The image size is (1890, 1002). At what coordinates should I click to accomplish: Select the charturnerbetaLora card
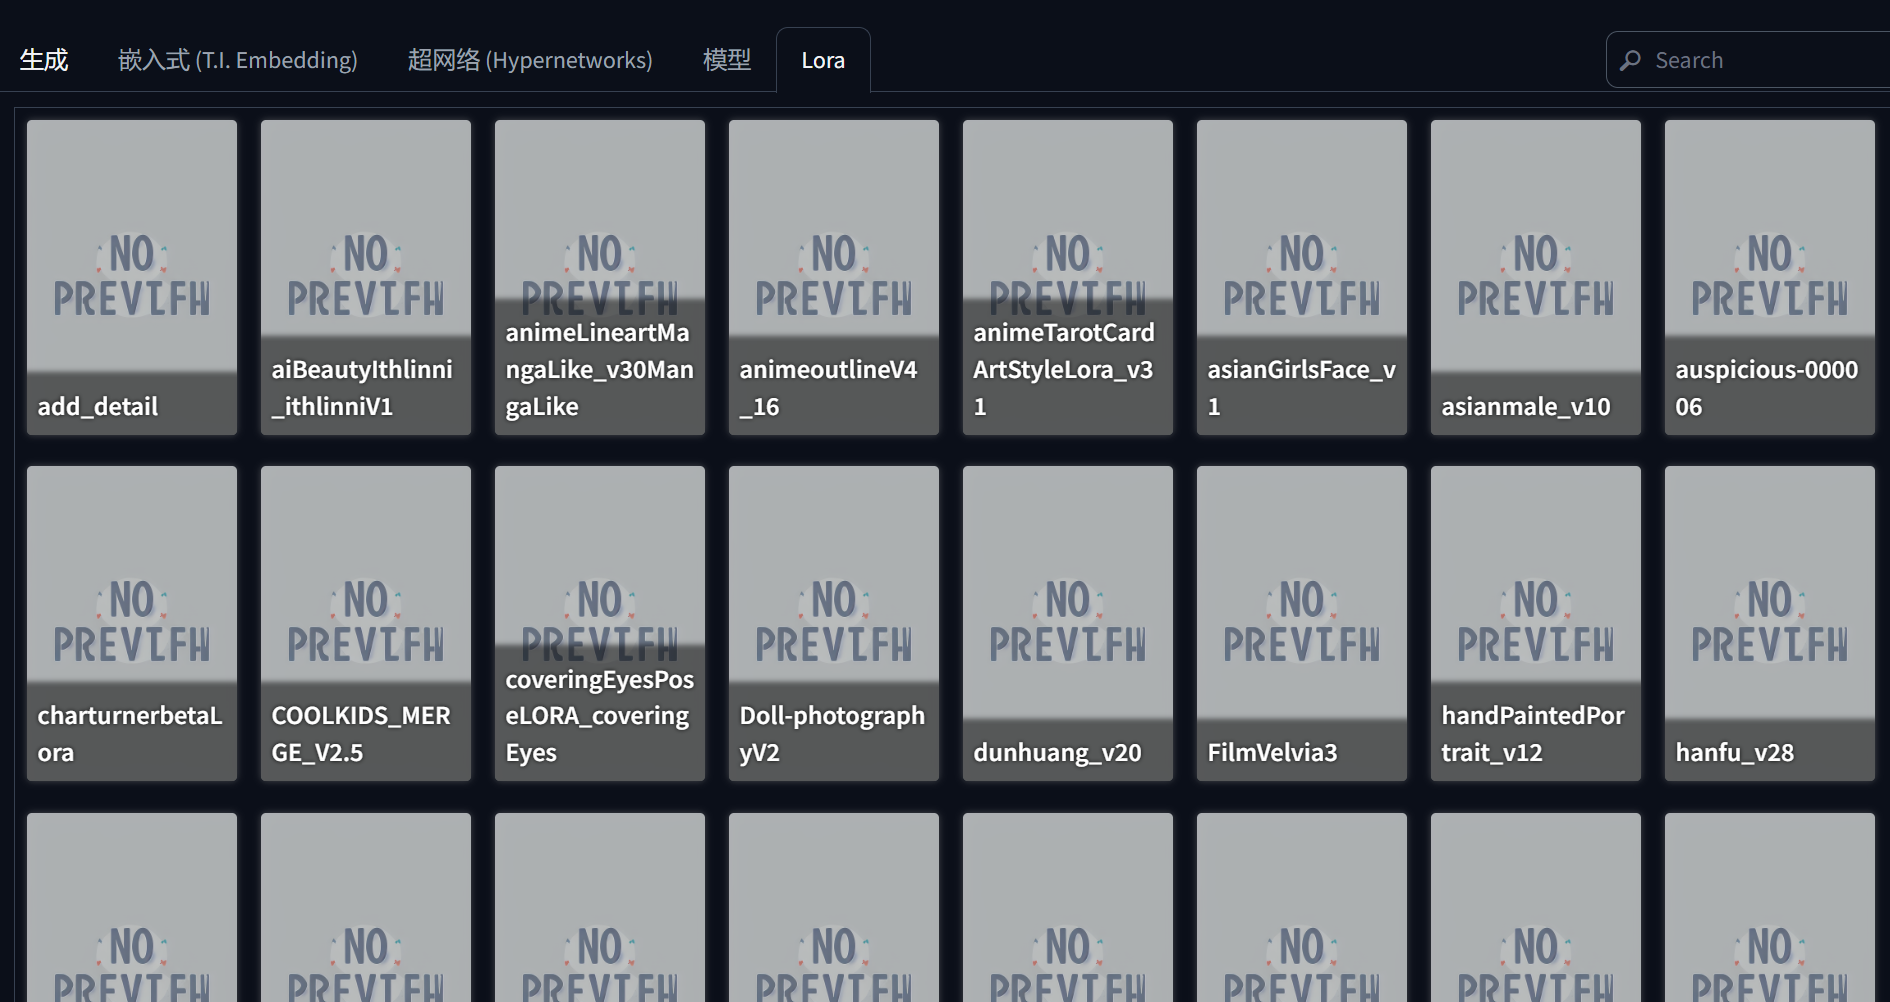coord(132,623)
